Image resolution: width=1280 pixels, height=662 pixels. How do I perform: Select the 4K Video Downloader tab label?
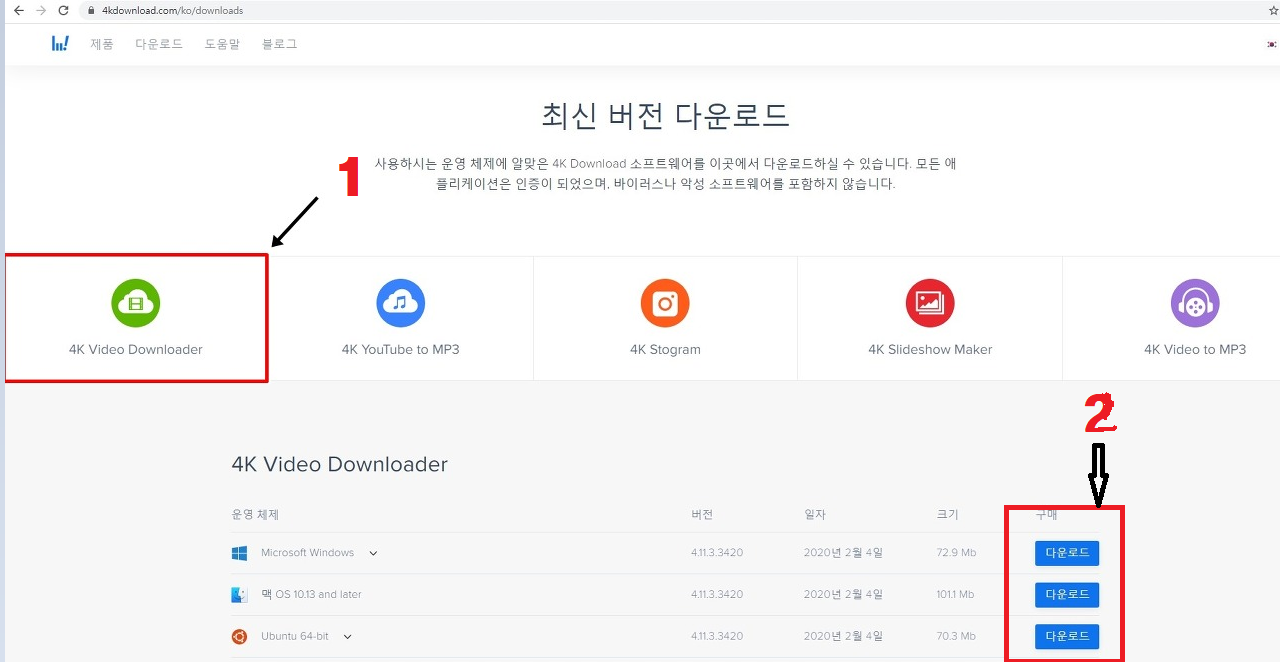coord(136,350)
